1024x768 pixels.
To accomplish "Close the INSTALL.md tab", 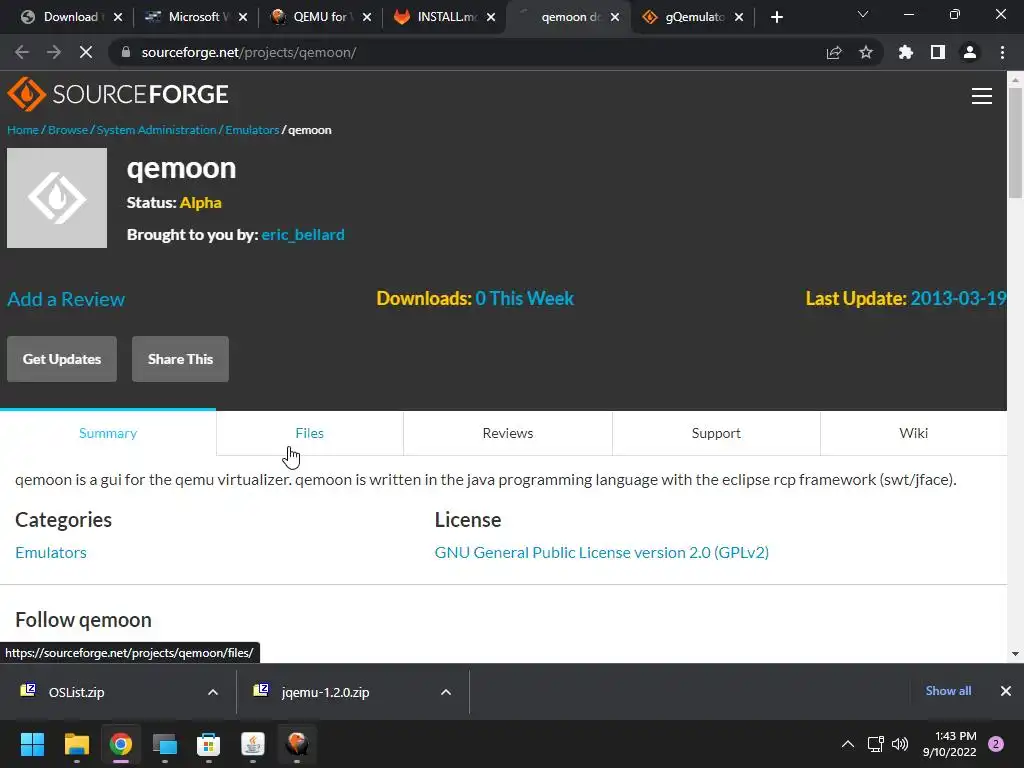I will click(491, 17).
